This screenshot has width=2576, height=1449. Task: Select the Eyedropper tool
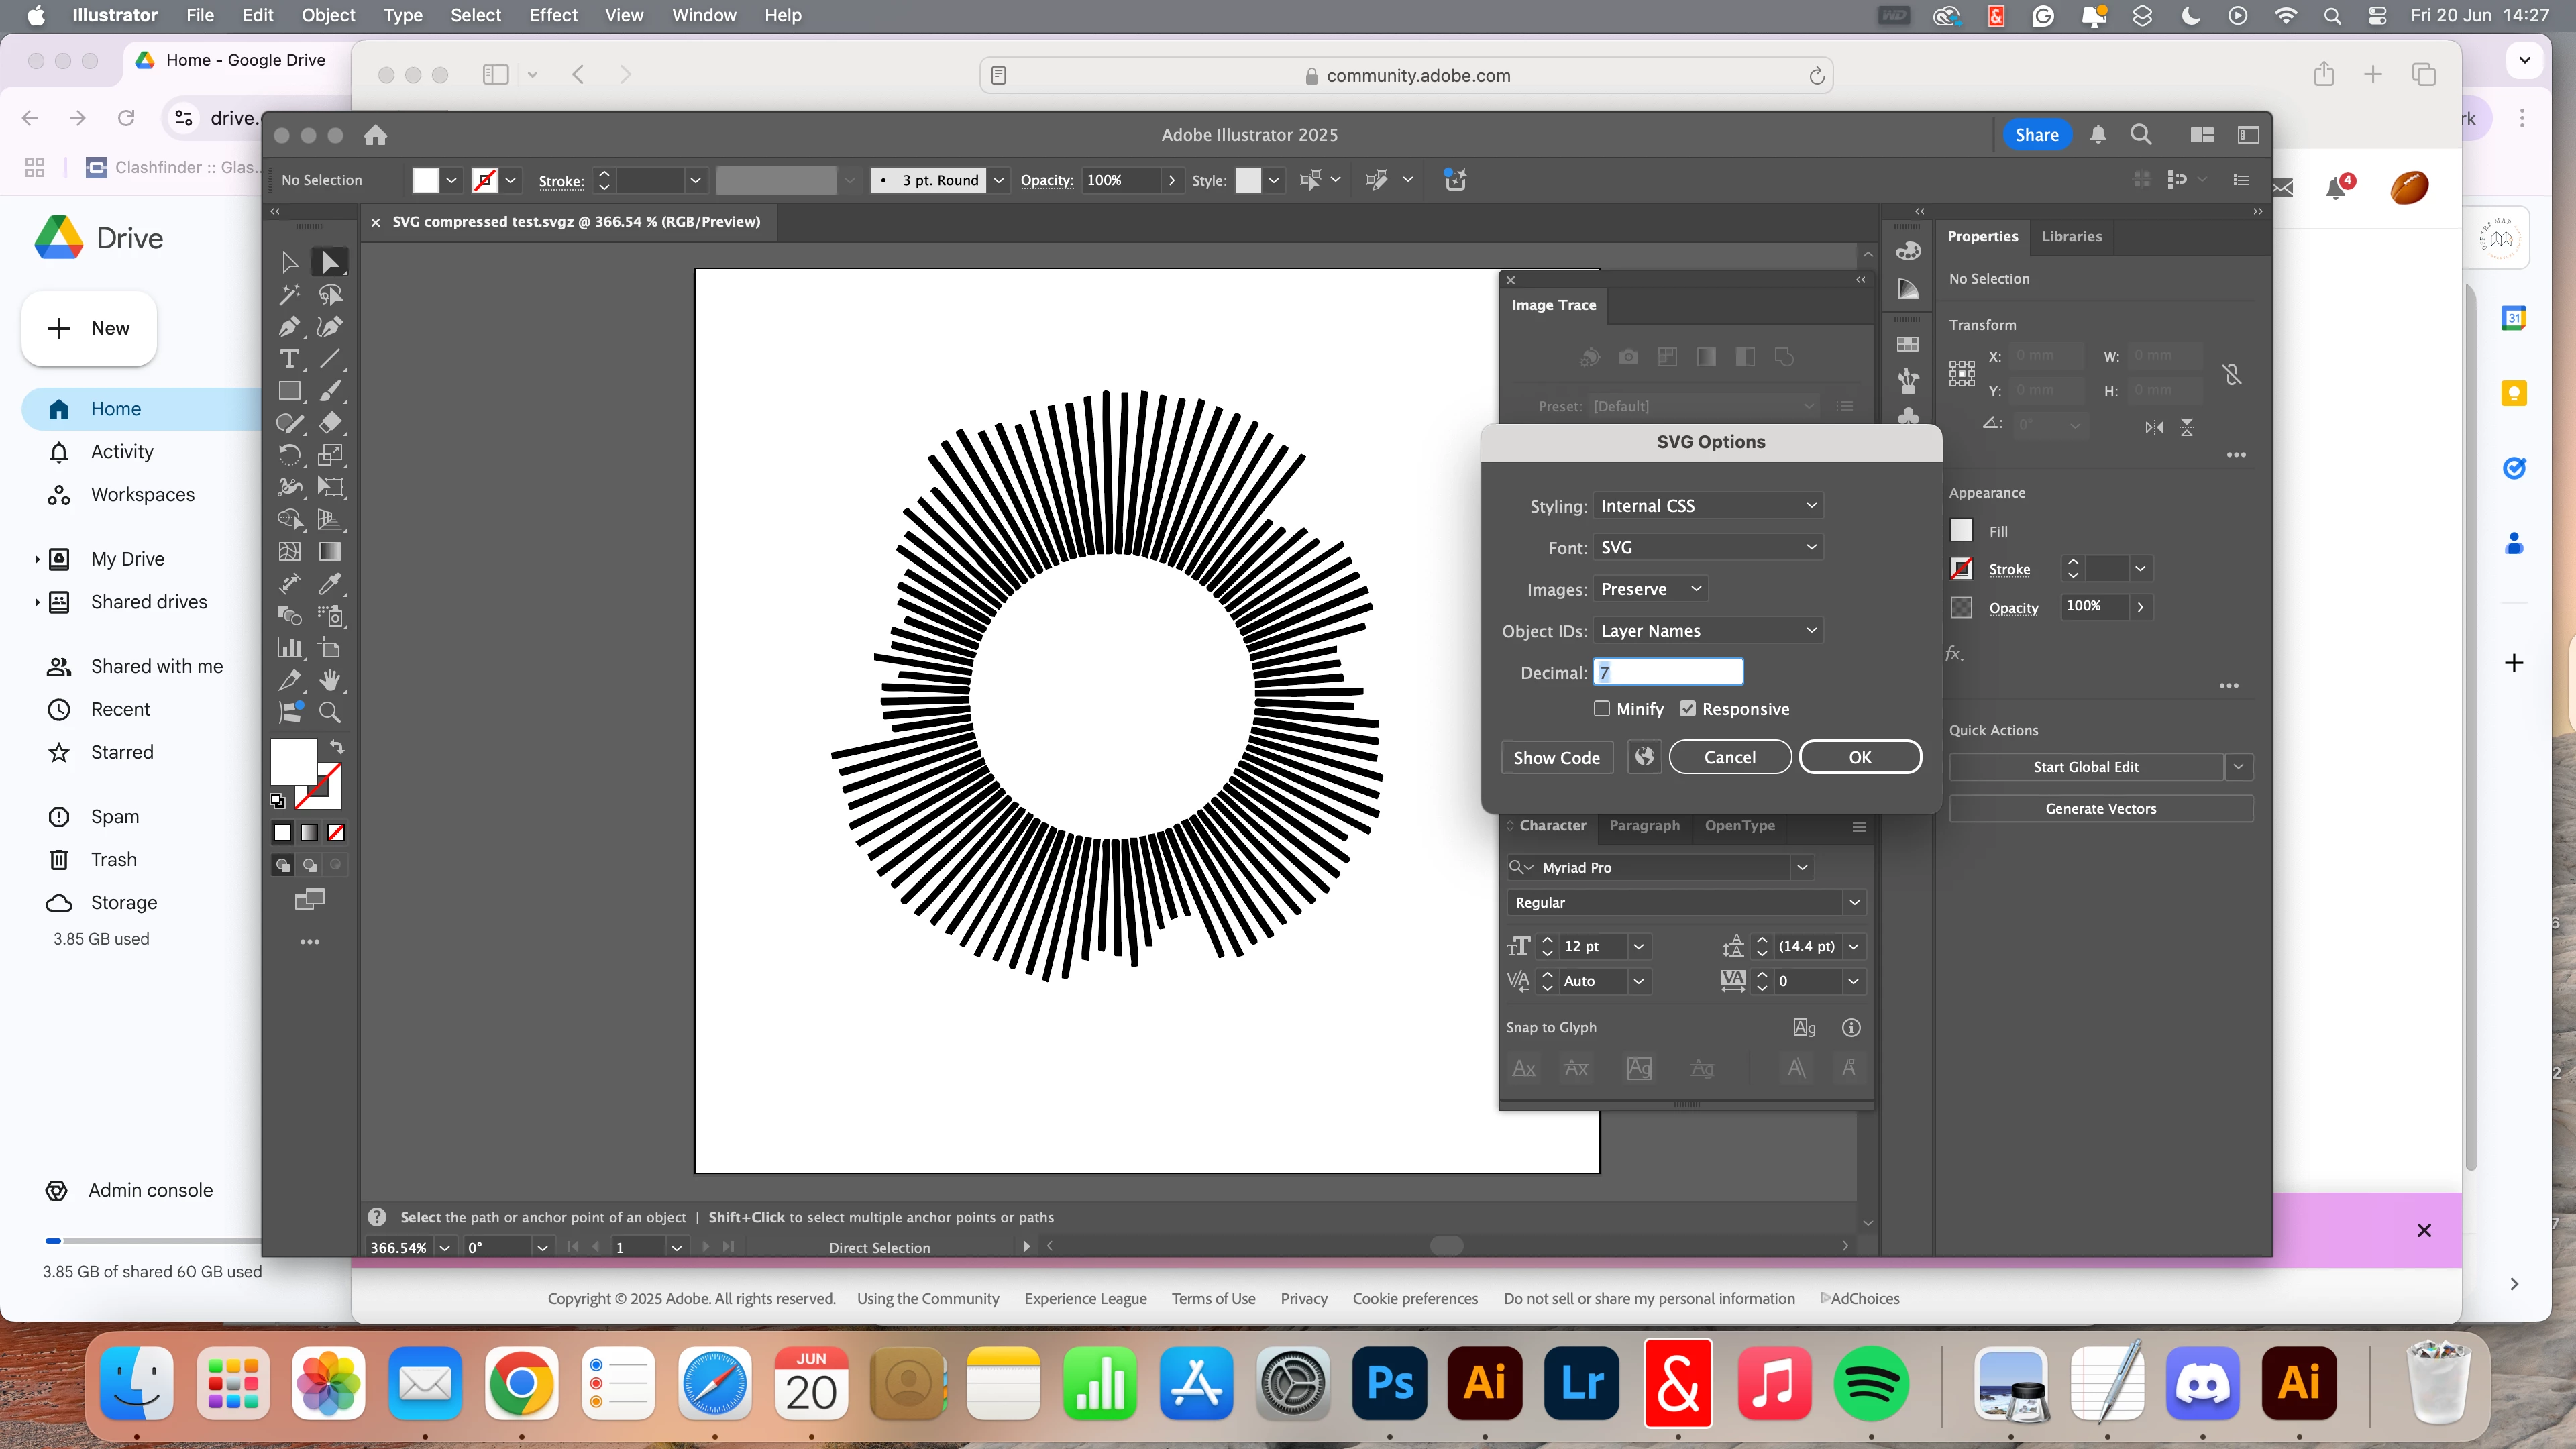(x=330, y=584)
